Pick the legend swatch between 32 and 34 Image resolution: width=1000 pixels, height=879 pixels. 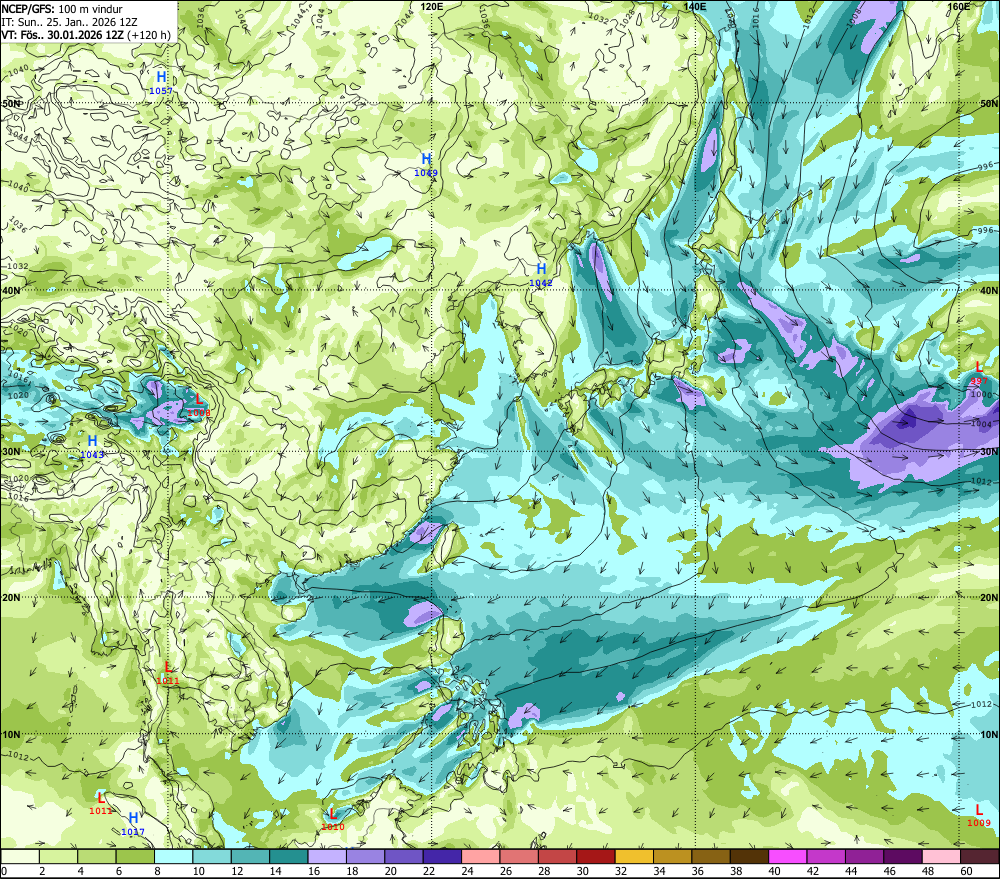click(x=634, y=856)
